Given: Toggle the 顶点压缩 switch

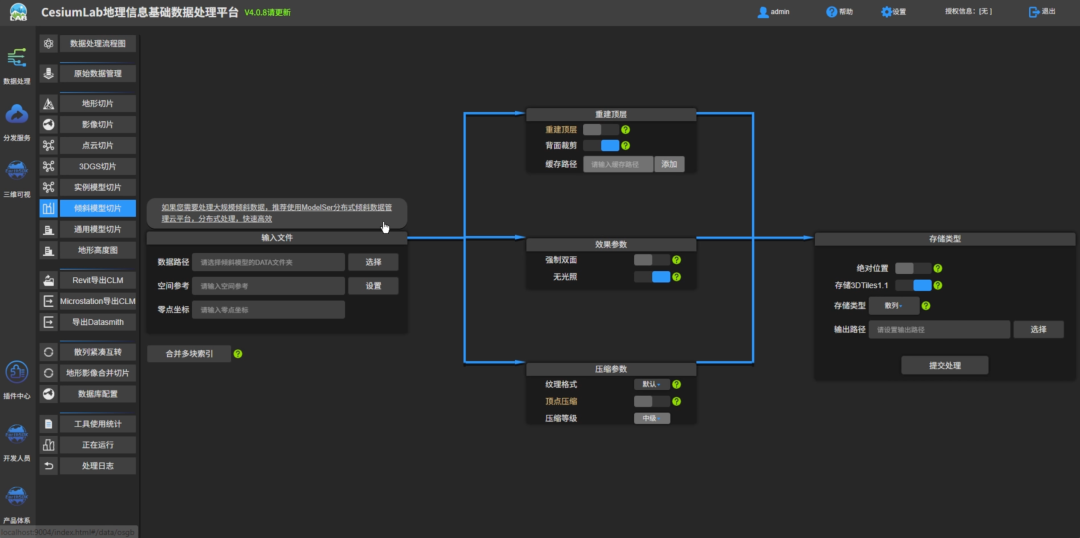Looking at the screenshot, I should pyautogui.click(x=652, y=402).
